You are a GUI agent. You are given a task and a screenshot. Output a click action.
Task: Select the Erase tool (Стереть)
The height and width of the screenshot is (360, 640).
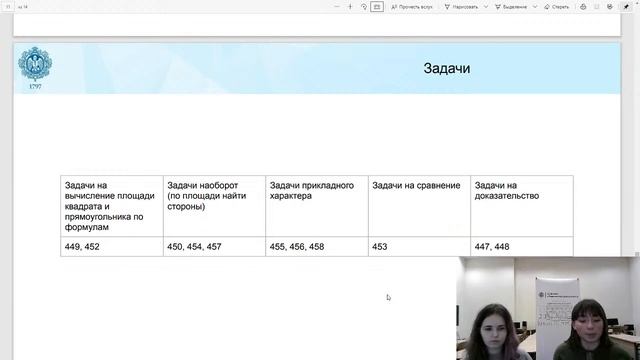[x=557, y=7]
